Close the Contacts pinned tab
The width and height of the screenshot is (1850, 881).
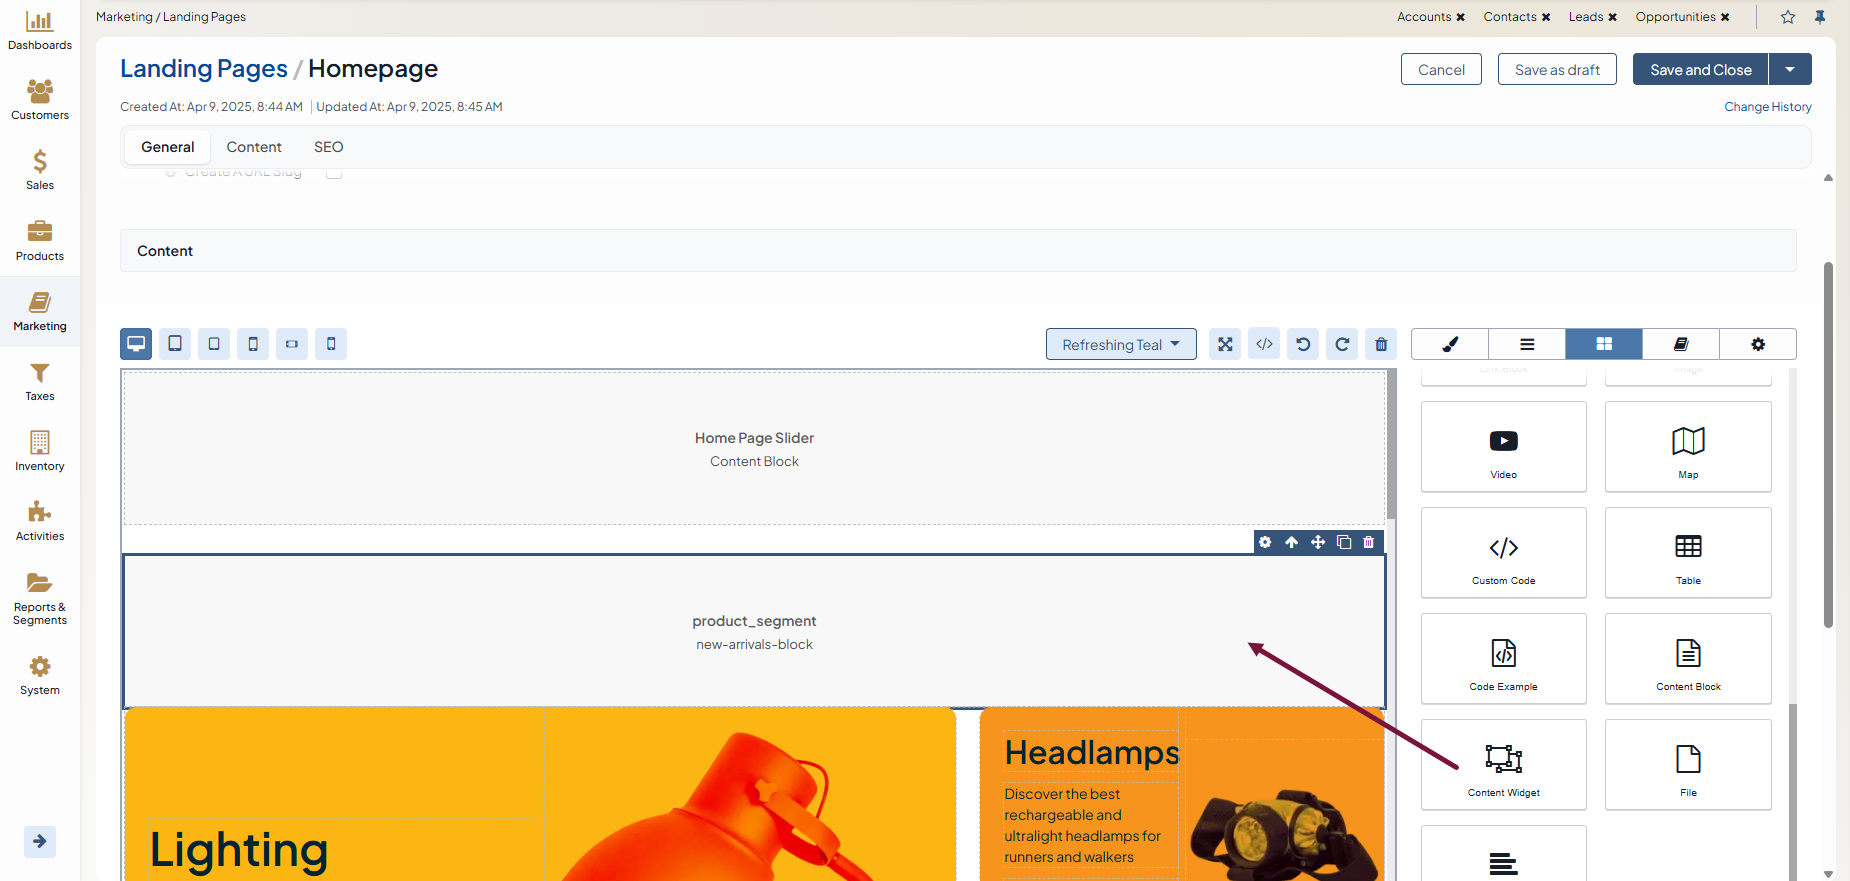point(1546,17)
